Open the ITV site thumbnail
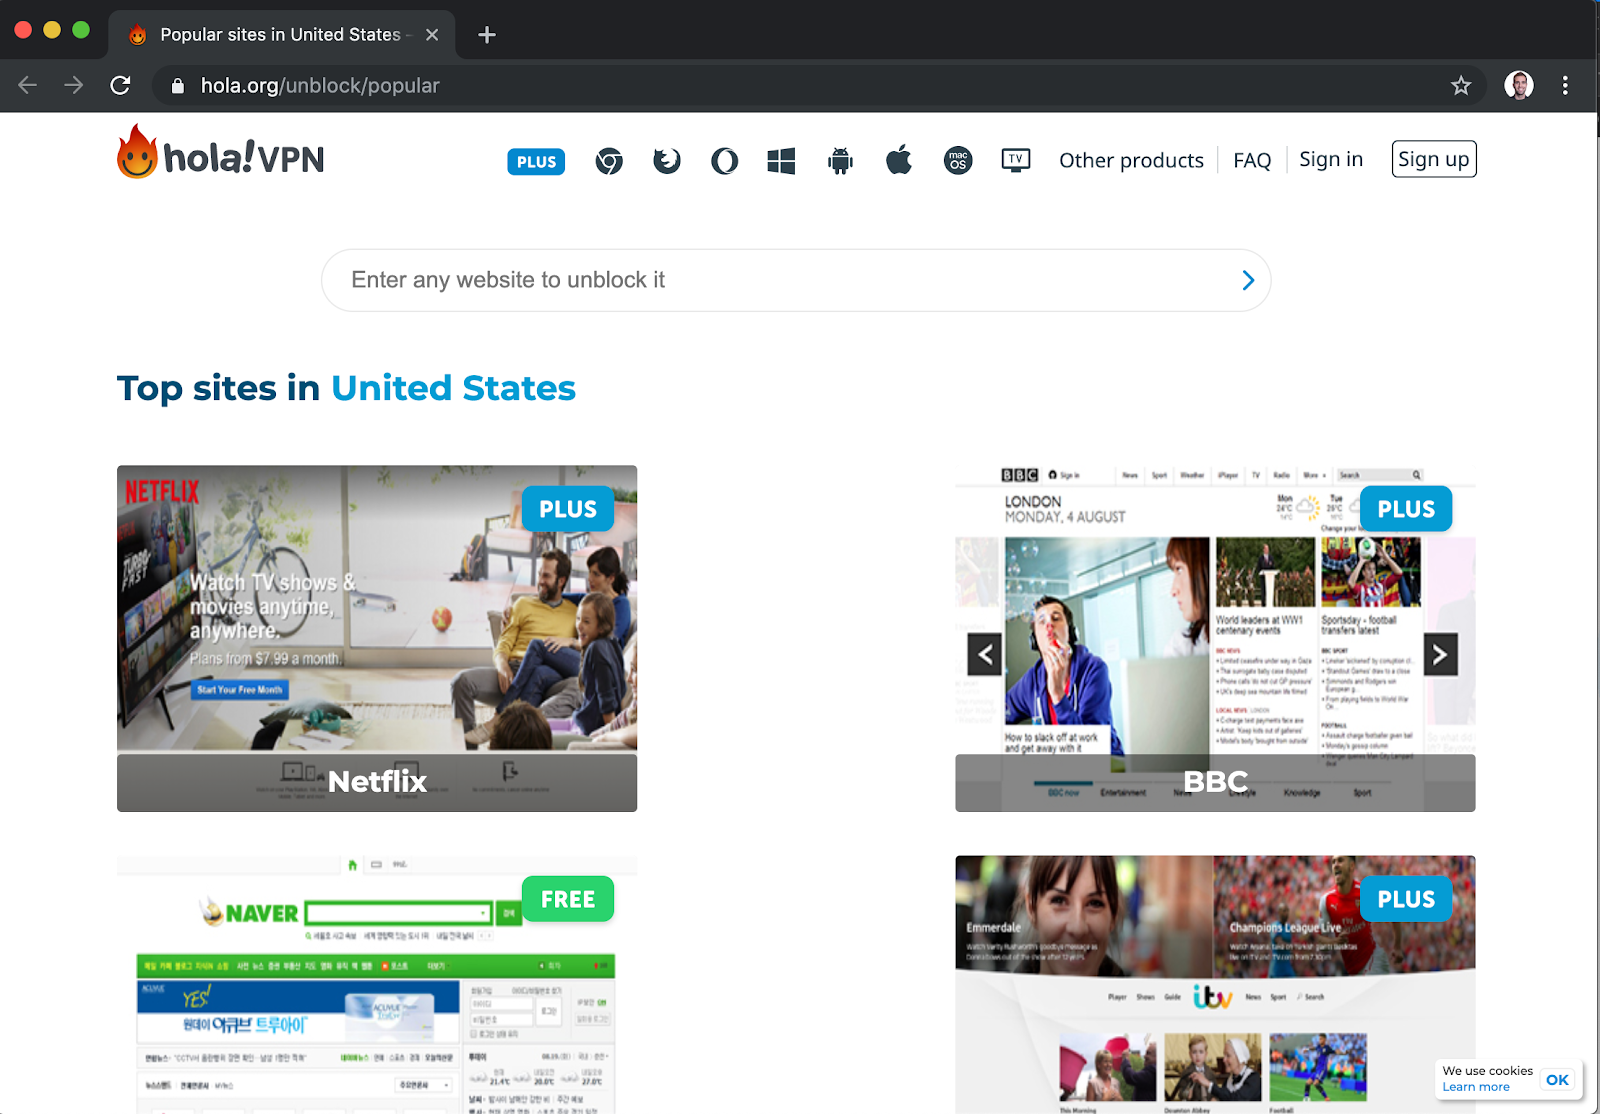 [1215, 984]
